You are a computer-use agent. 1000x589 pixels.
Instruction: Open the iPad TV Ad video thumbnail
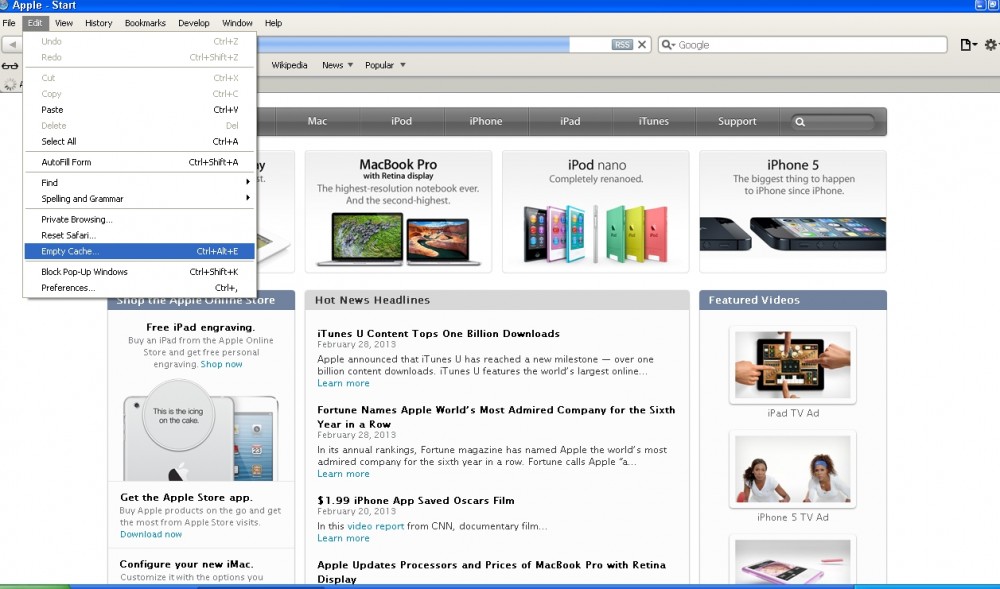(792, 365)
